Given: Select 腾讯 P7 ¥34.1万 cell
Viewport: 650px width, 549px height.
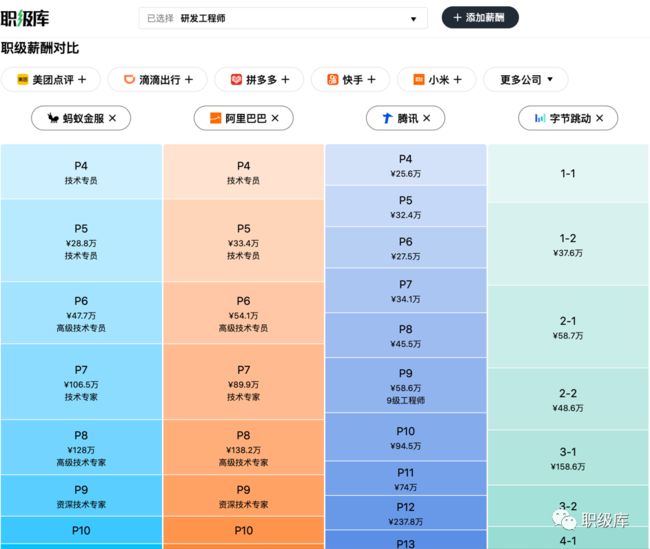Looking at the screenshot, I should [x=406, y=290].
